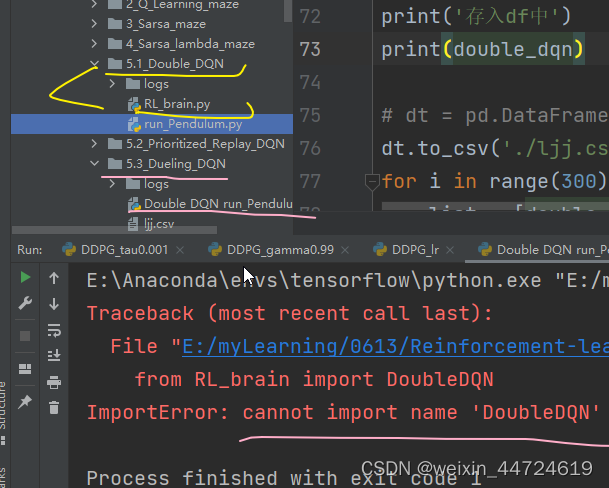This screenshot has width=609, height=488.
Task: Rerun the script with green play icon
Action: click(x=25, y=277)
